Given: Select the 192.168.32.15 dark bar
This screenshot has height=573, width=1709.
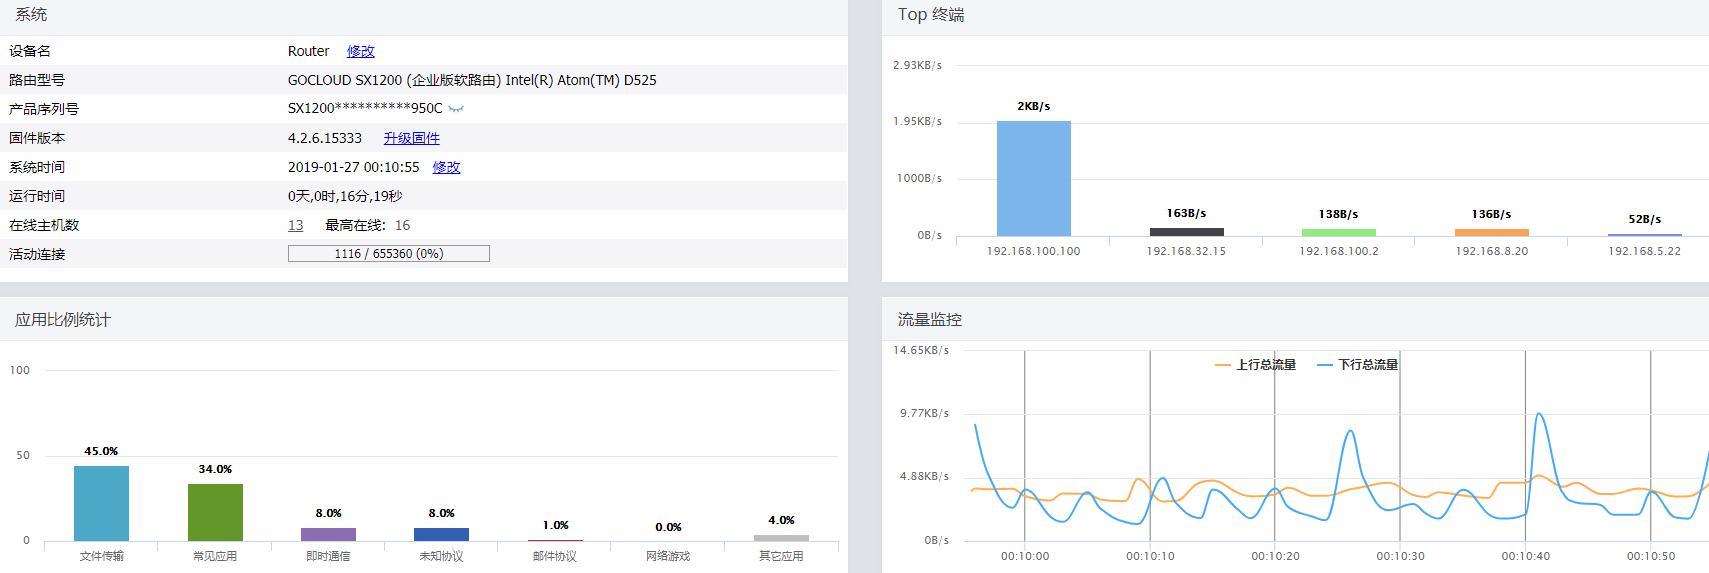Looking at the screenshot, I should click(1186, 232).
